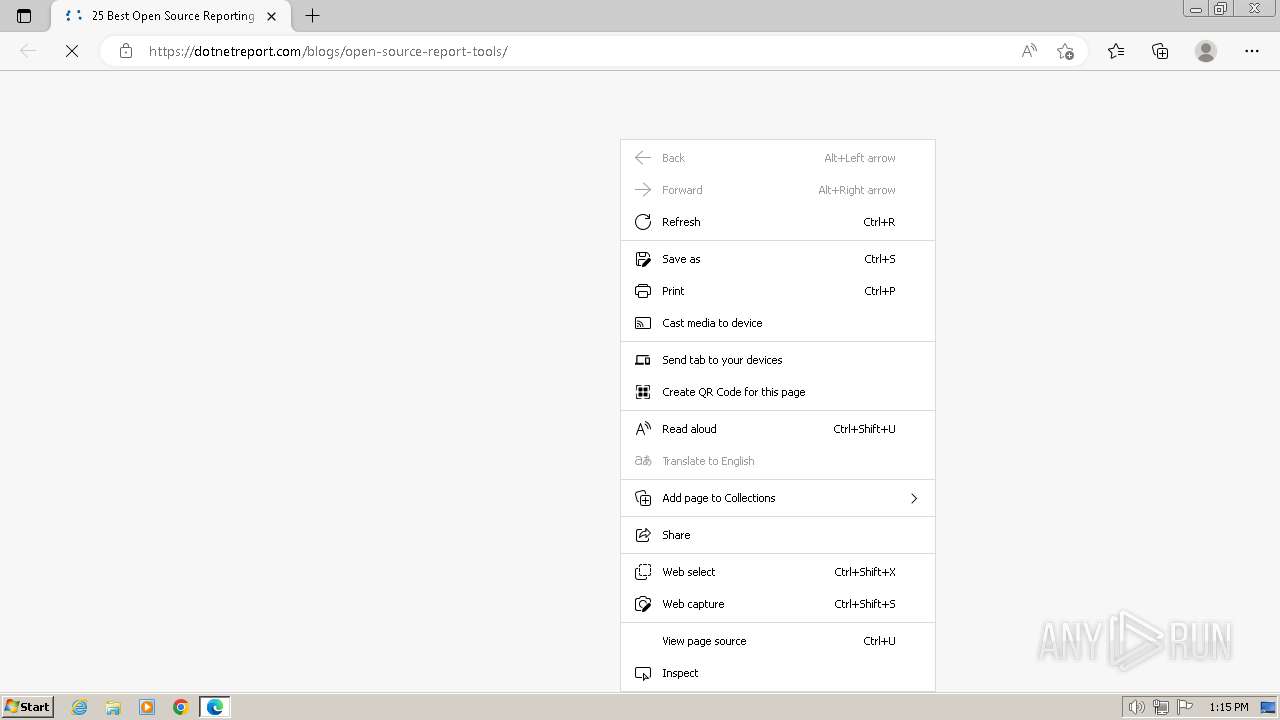Open the Action Center flag icon

[1185, 707]
